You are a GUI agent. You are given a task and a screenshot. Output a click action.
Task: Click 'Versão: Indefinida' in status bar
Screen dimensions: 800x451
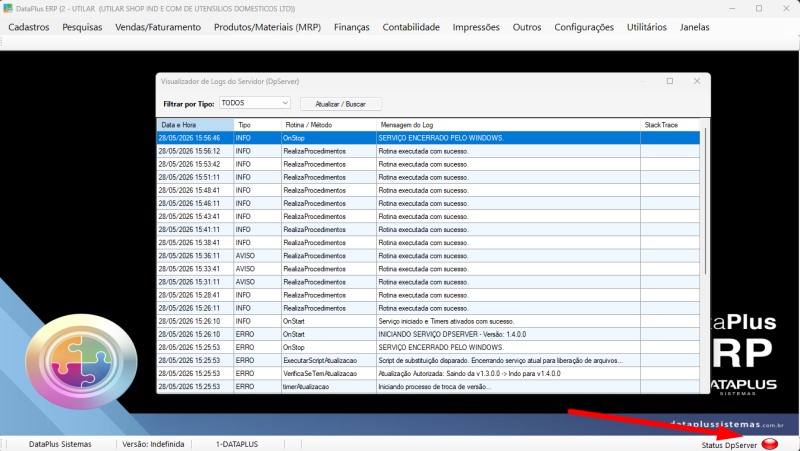click(x=153, y=444)
